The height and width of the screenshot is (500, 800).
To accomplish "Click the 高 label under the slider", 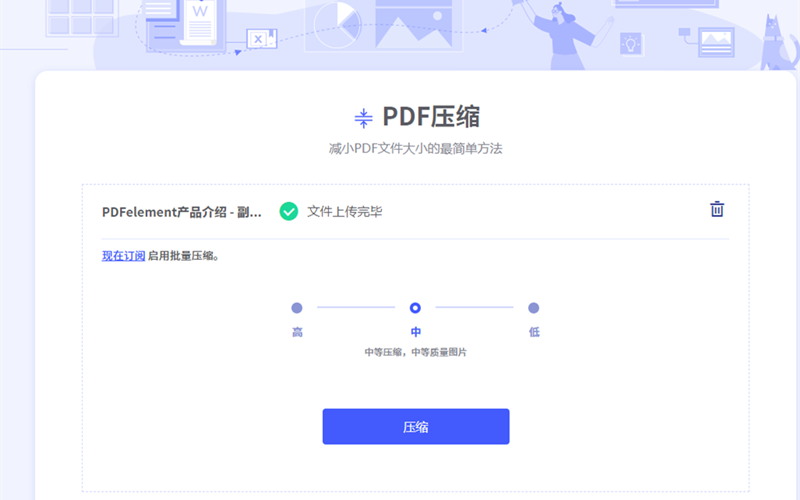I will 297,332.
